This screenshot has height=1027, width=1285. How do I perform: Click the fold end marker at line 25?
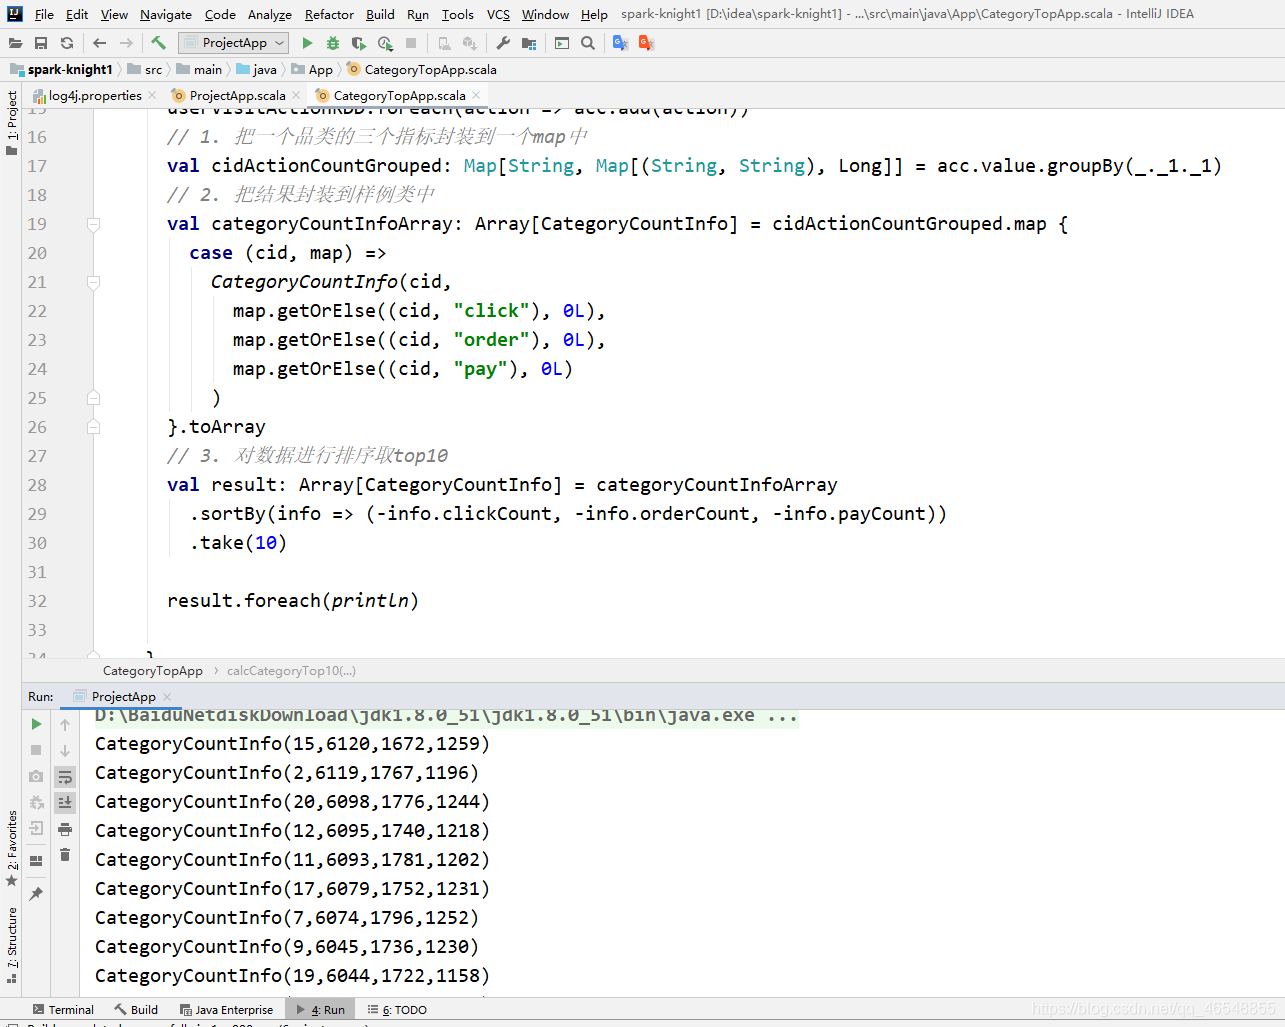click(93, 398)
